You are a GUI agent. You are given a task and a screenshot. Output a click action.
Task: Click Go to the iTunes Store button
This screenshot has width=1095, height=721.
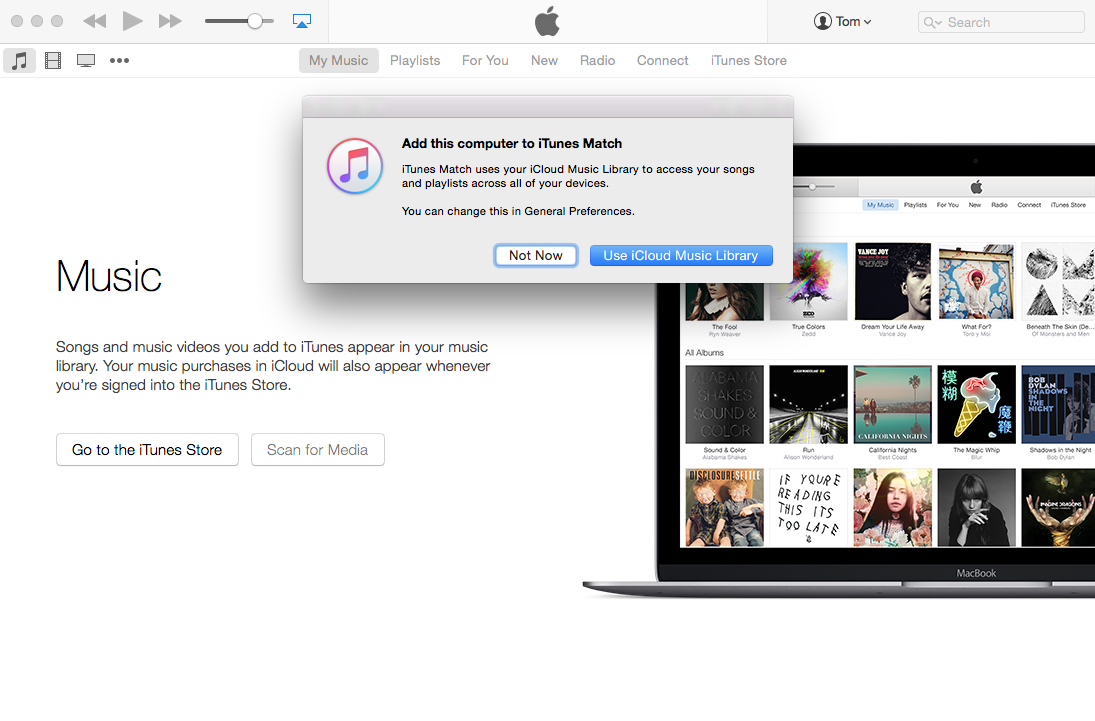click(x=147, y=449)
